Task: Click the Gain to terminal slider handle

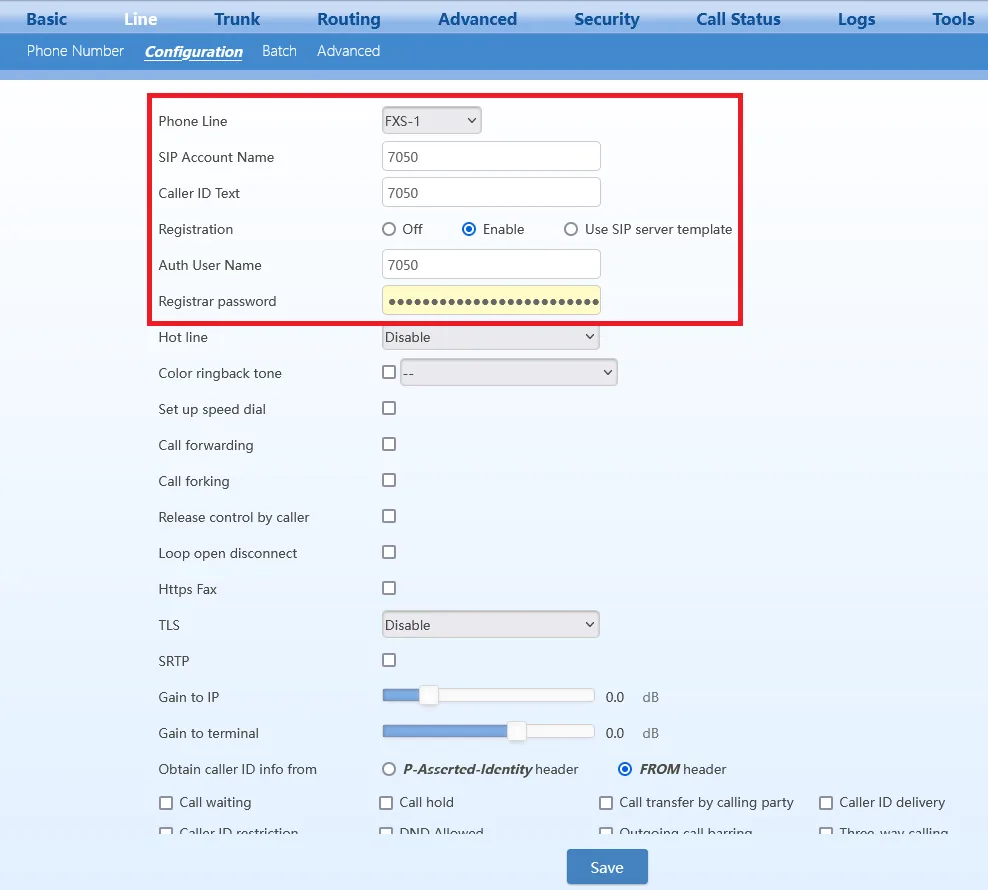Action: pos(517,731)
